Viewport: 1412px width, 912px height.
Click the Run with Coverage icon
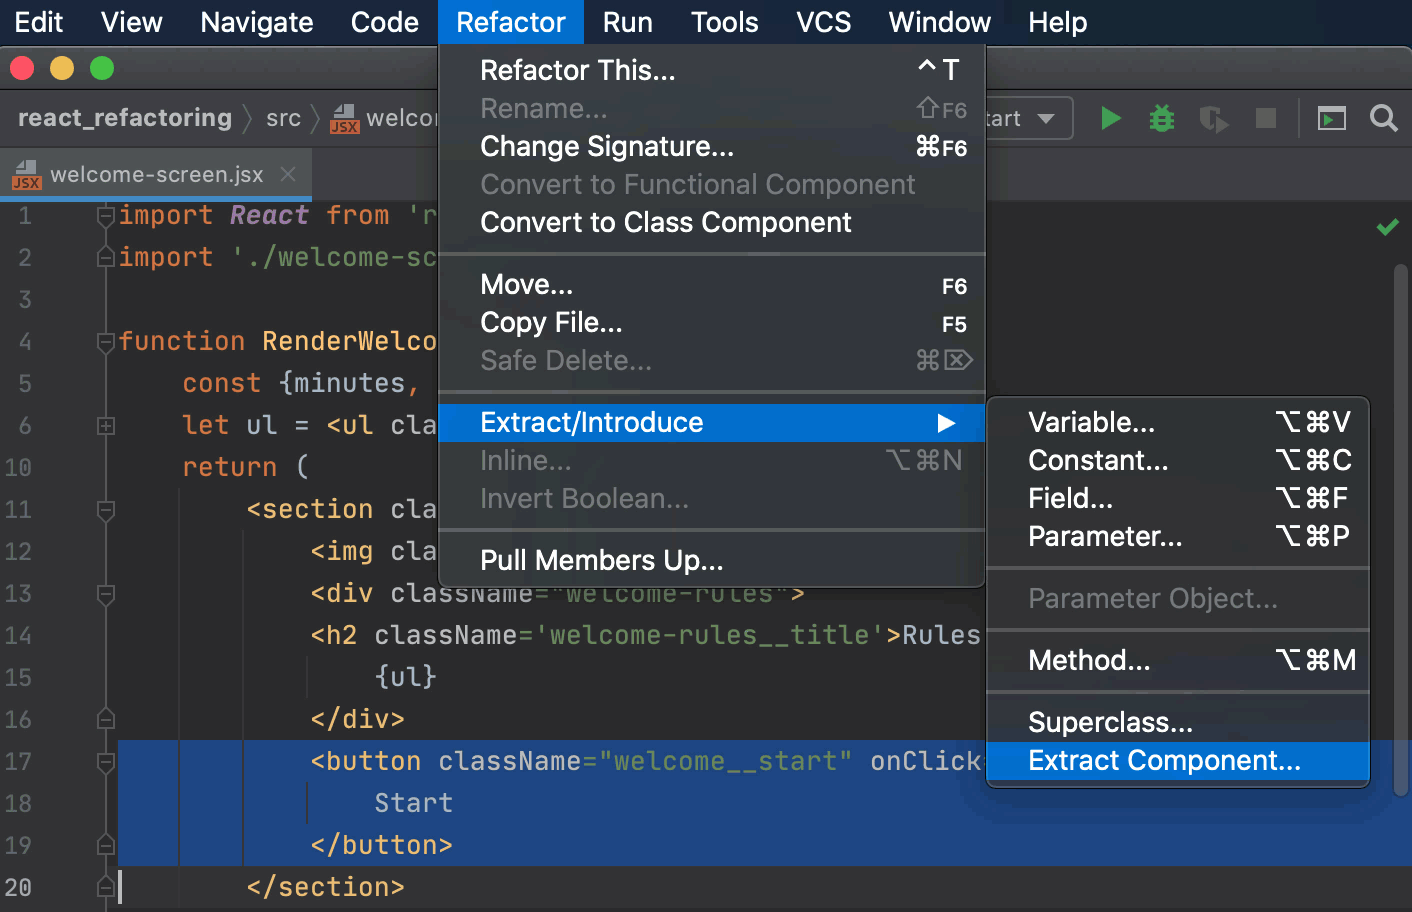click(x=1213, y=118)
